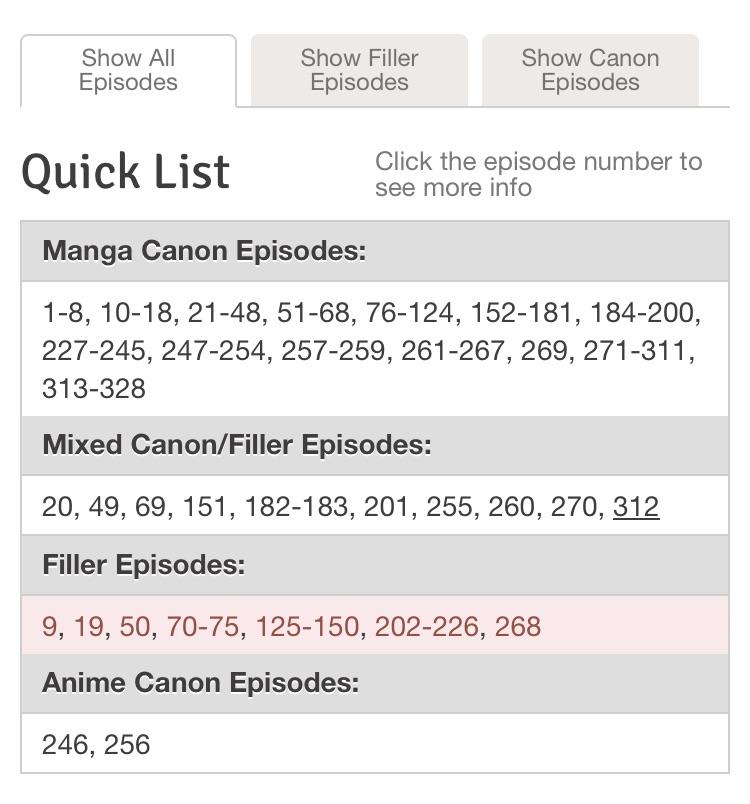
Task: Switch to the Show Filler Episodes tab
Action: (359, 70)
